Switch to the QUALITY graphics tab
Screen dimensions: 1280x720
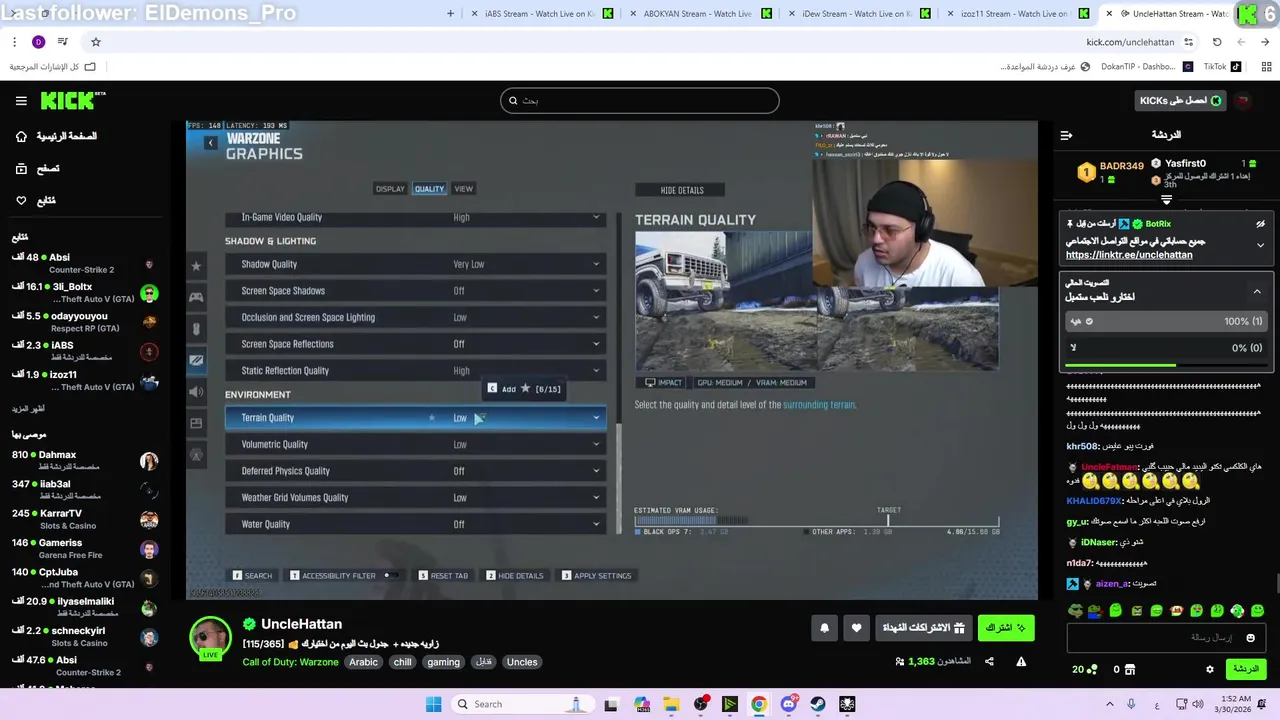pyautogui.click(x=429, y=189)
